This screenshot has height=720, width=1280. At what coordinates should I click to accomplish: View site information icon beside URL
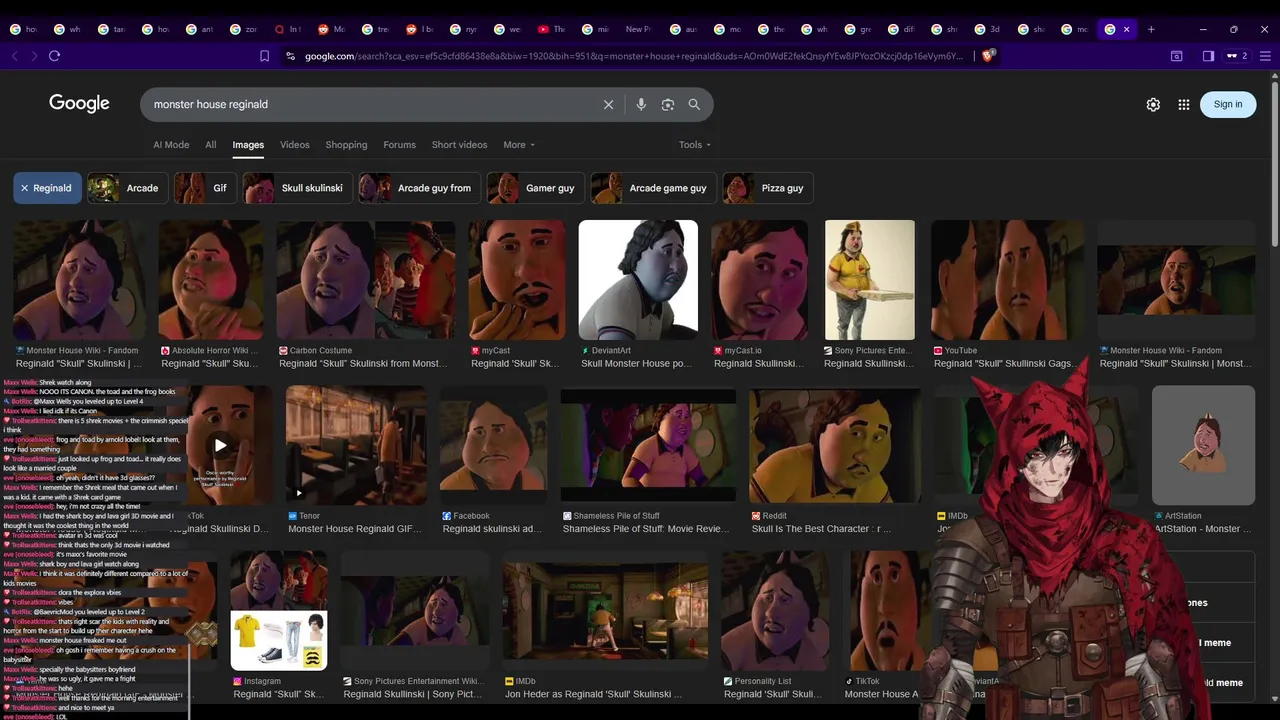pyautogui.click(x=290, y=56)
